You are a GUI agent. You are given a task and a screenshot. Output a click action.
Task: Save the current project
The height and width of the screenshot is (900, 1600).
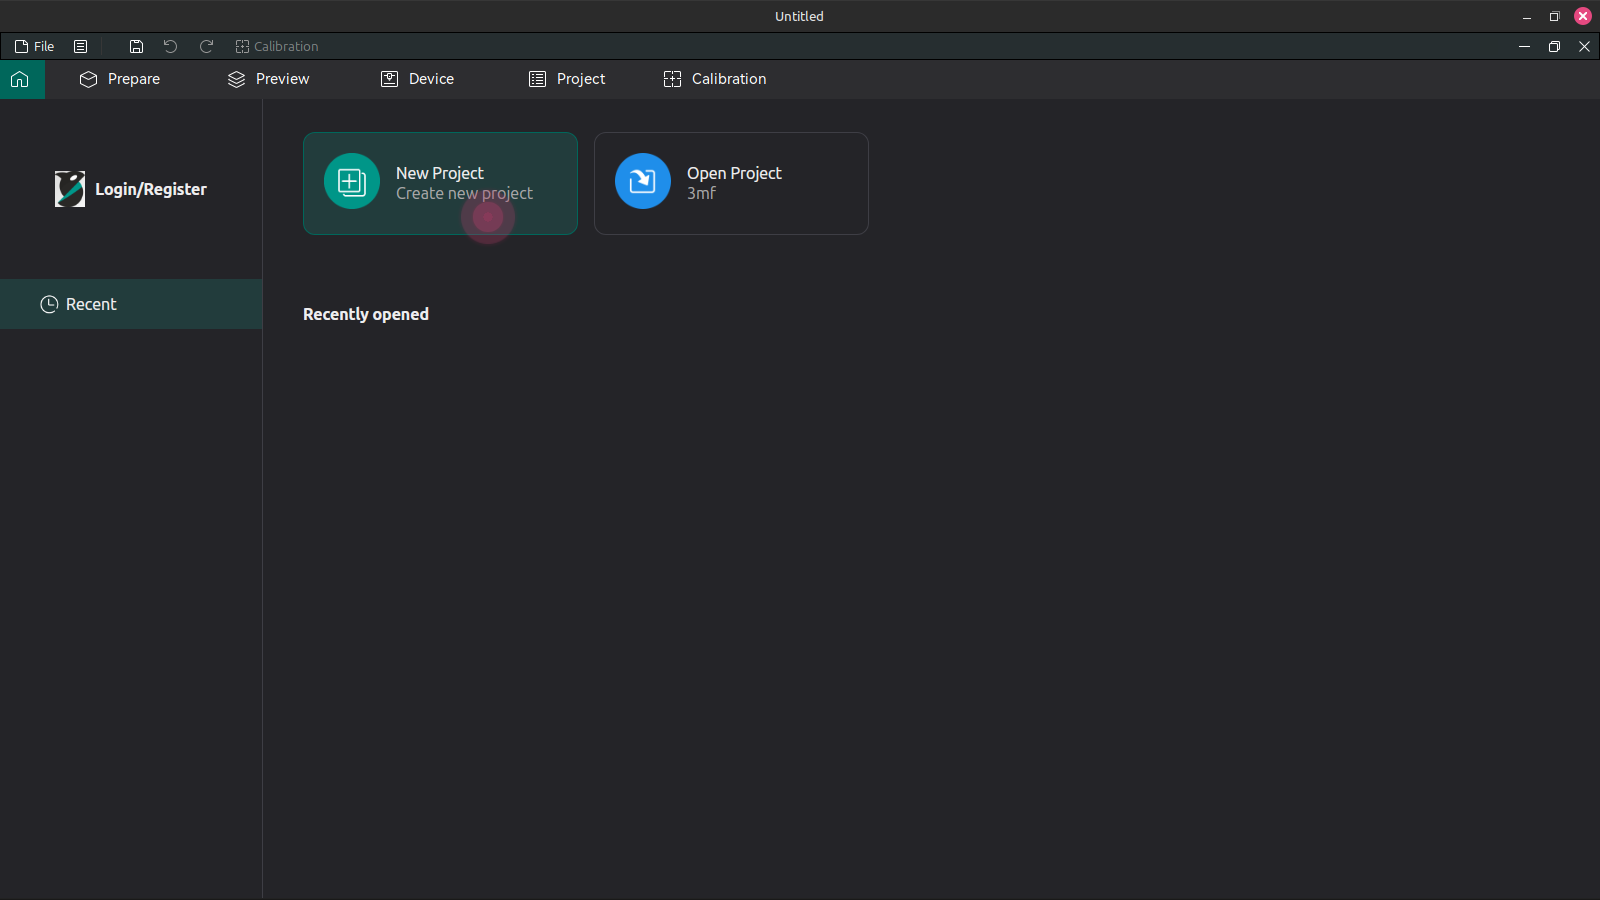[137, 46]
